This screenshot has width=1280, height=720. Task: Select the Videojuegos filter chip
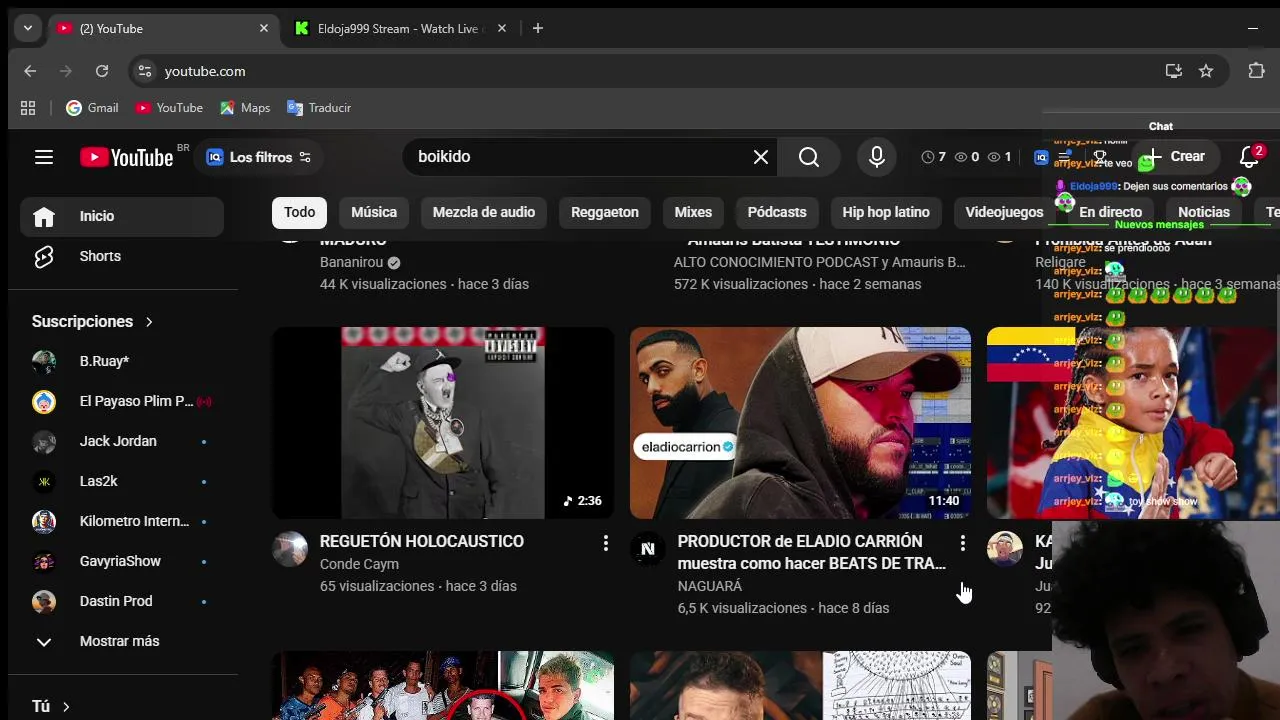tap(1004, 212)
